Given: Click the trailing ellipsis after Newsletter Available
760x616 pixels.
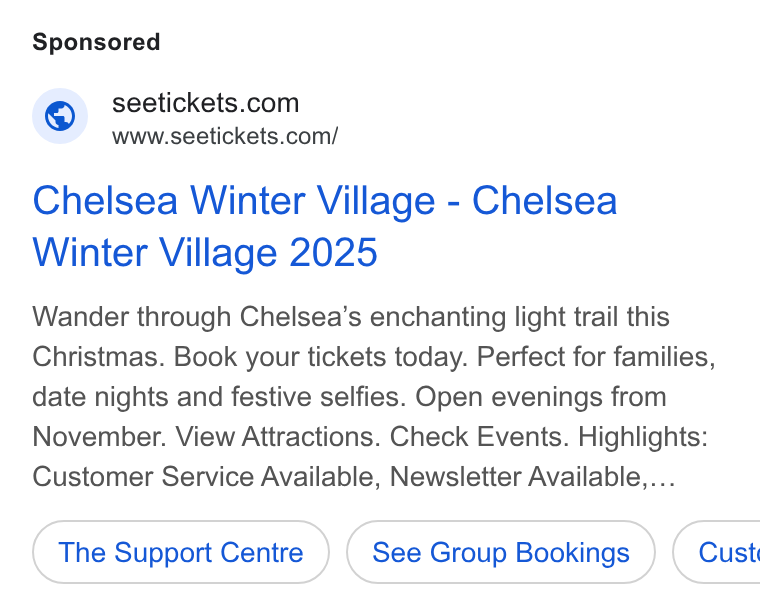Looking at the screenshot, I should pyautogui.click(x=663, y=477).
